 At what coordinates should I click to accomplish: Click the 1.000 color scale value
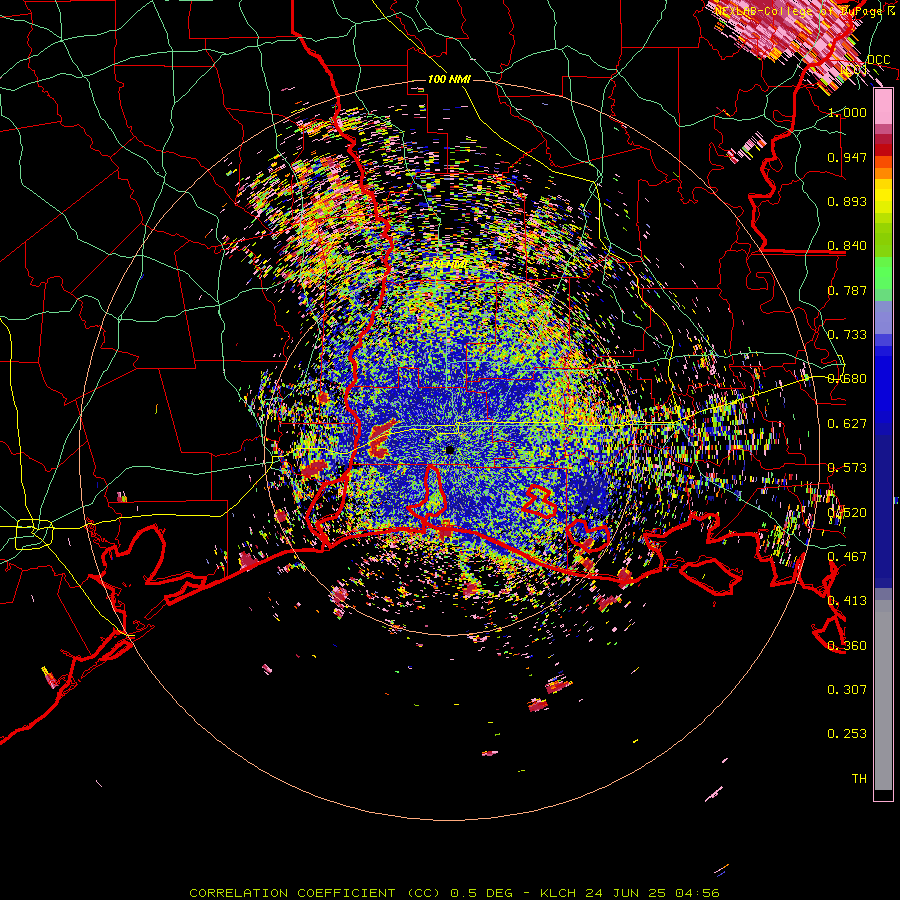pos(847,112)
